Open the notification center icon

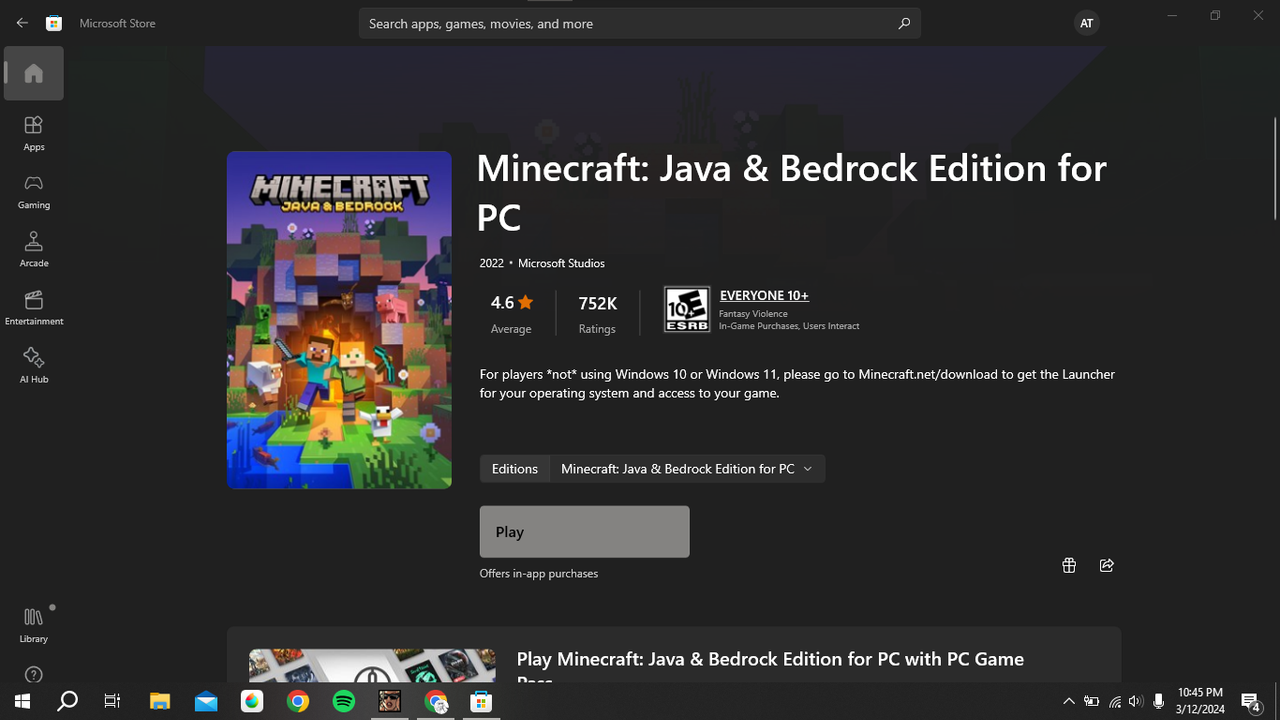(x=1250, y=701)
